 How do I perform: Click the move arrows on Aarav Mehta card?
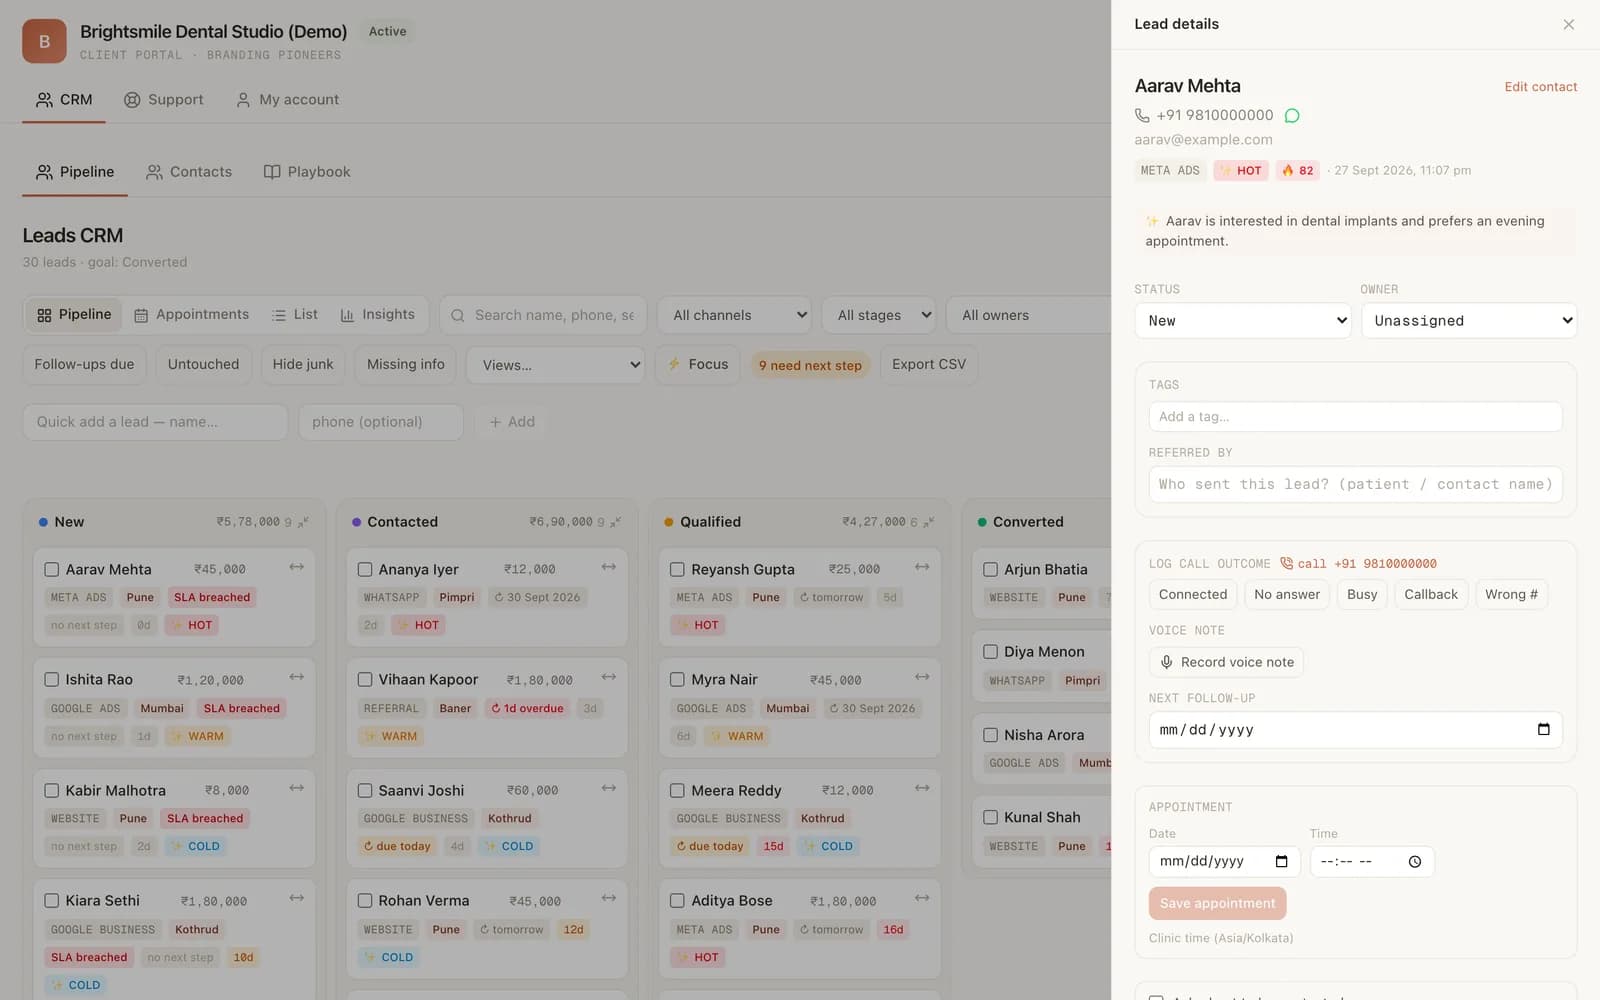pos(296,567)
